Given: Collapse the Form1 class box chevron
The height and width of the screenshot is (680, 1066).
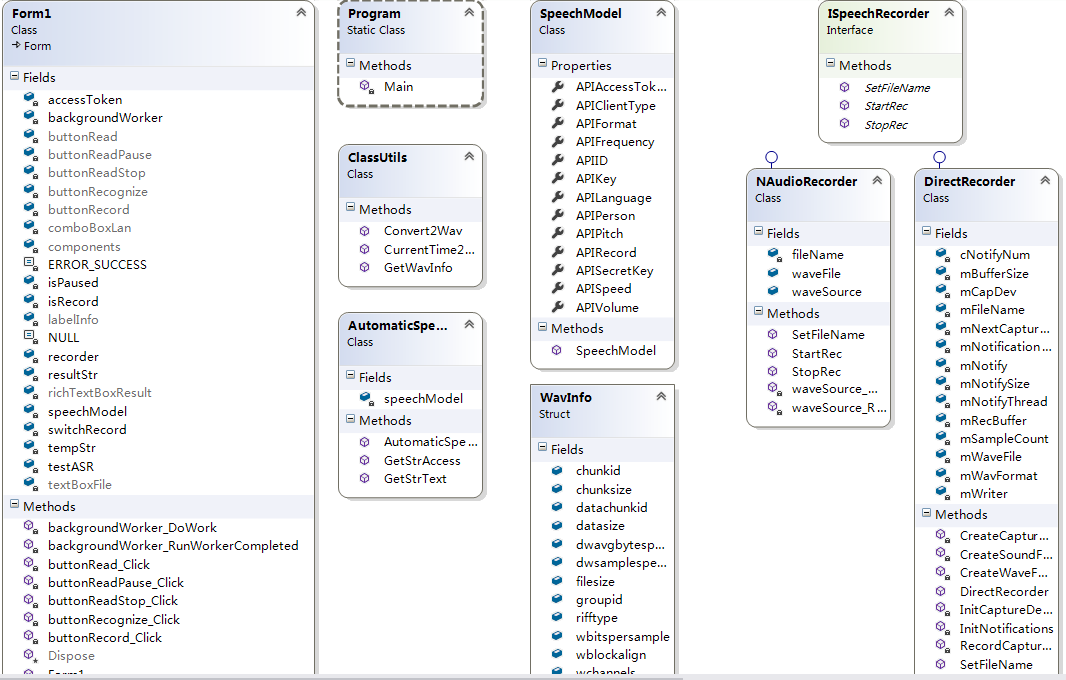Looking at the screenshot, I should pos(301,13).
